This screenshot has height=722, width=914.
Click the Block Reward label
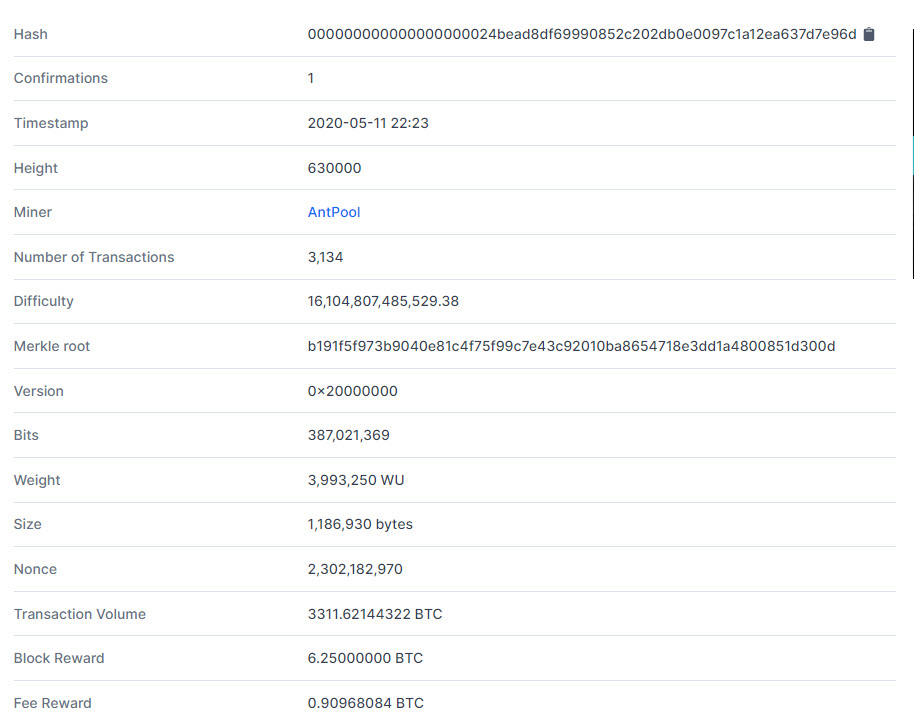(59, 658)
